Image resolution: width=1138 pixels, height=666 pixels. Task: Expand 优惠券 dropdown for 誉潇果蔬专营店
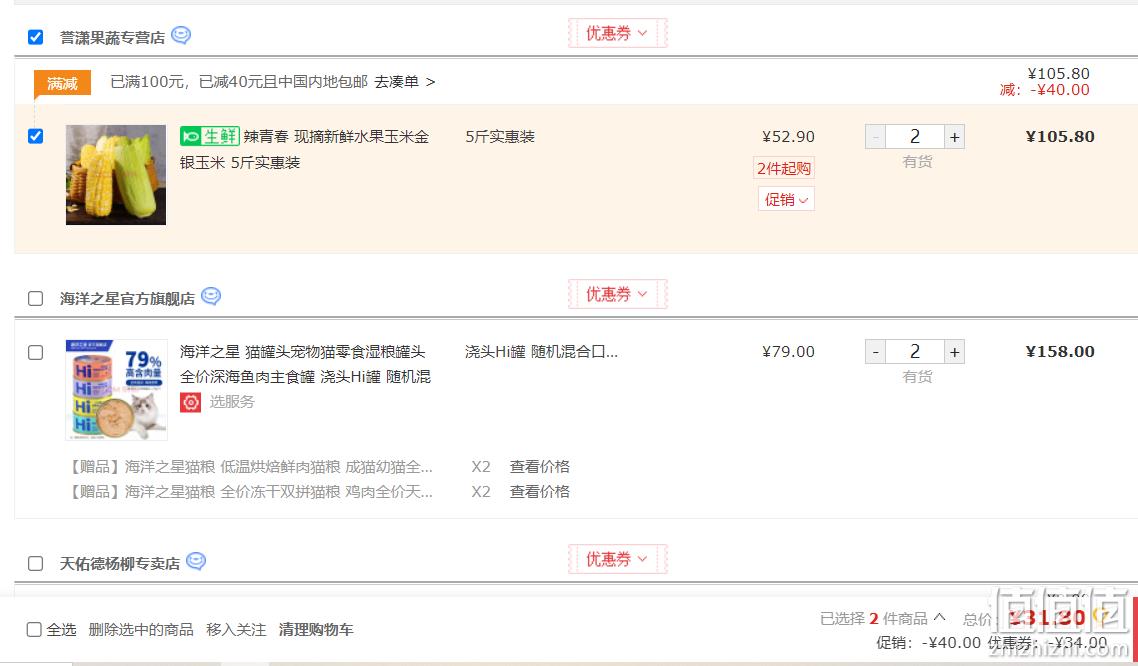click(617, 33)
